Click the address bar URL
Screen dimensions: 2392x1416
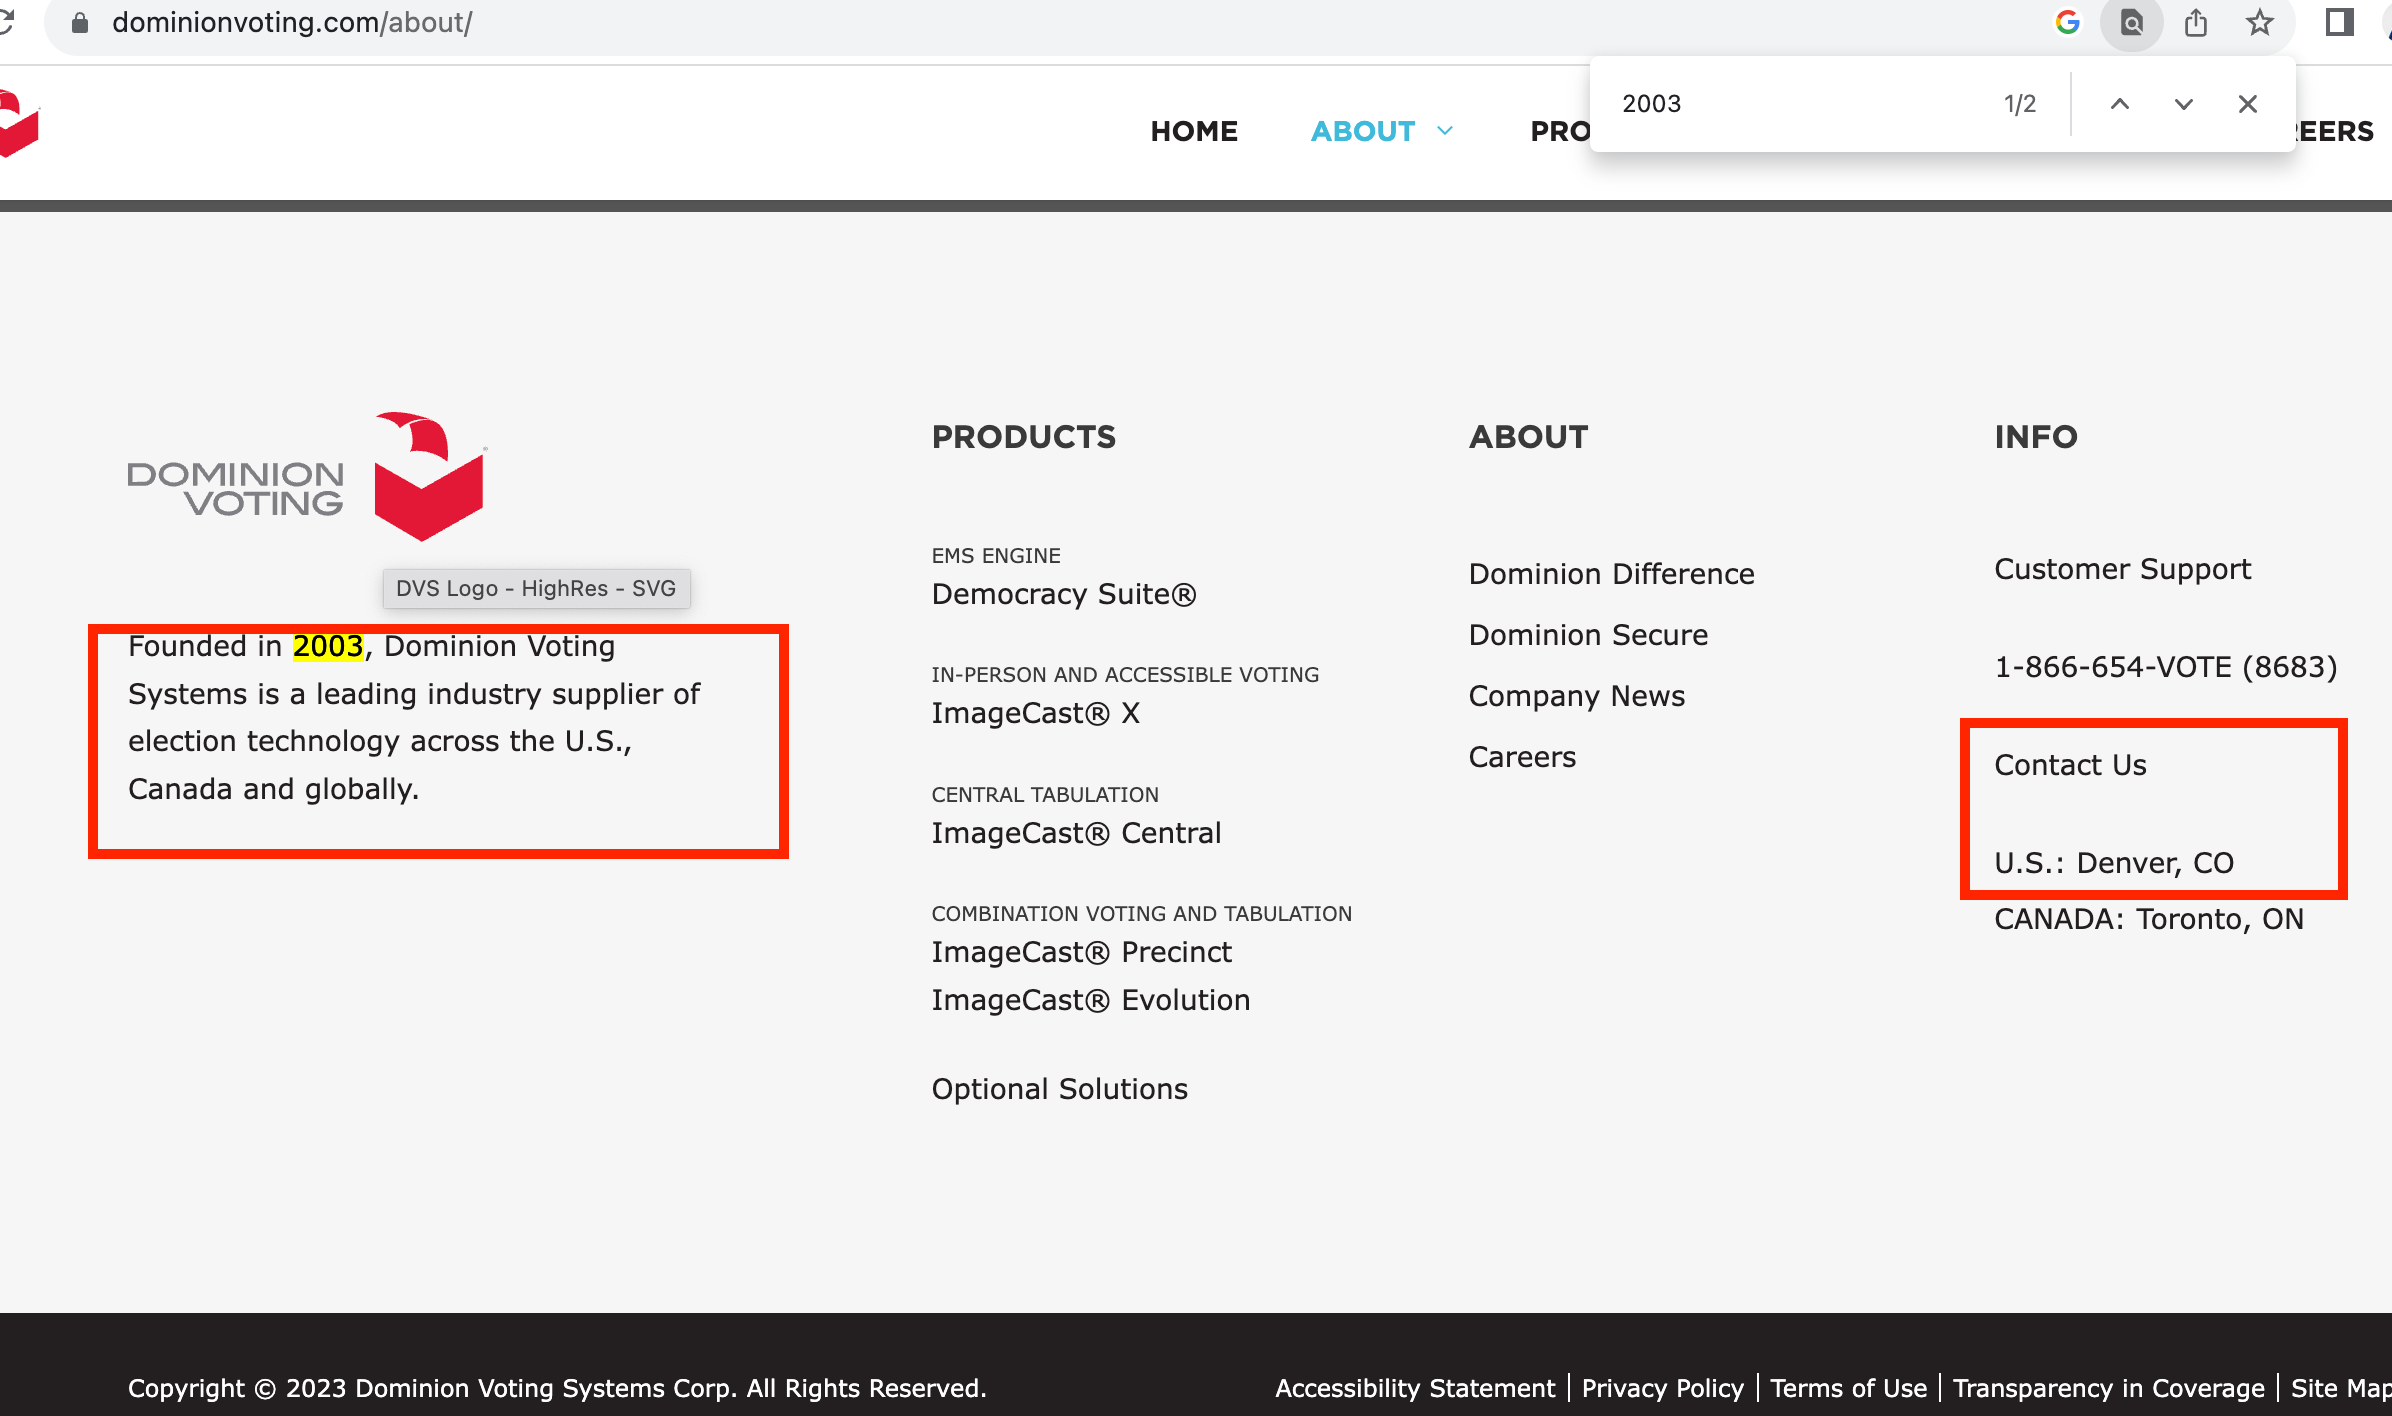click(x=292, y=22)
